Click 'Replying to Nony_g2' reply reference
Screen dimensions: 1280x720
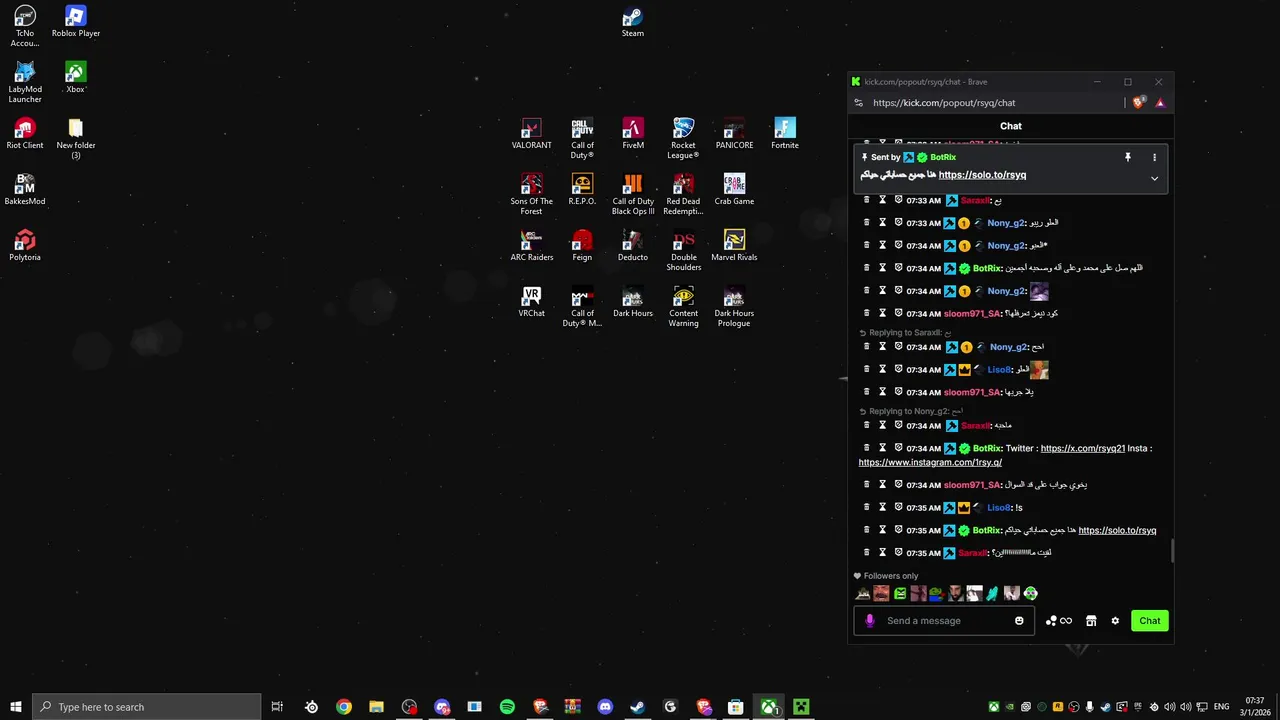tap(911, 411)
